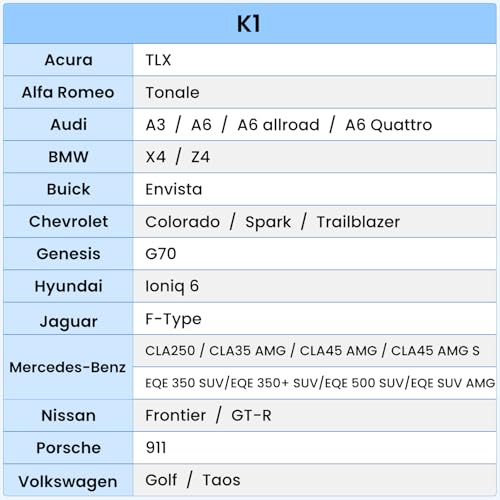The image size is (500, 500).
Task: Select the Chevrolet Trailblazer model
Action: pos(358,222)
